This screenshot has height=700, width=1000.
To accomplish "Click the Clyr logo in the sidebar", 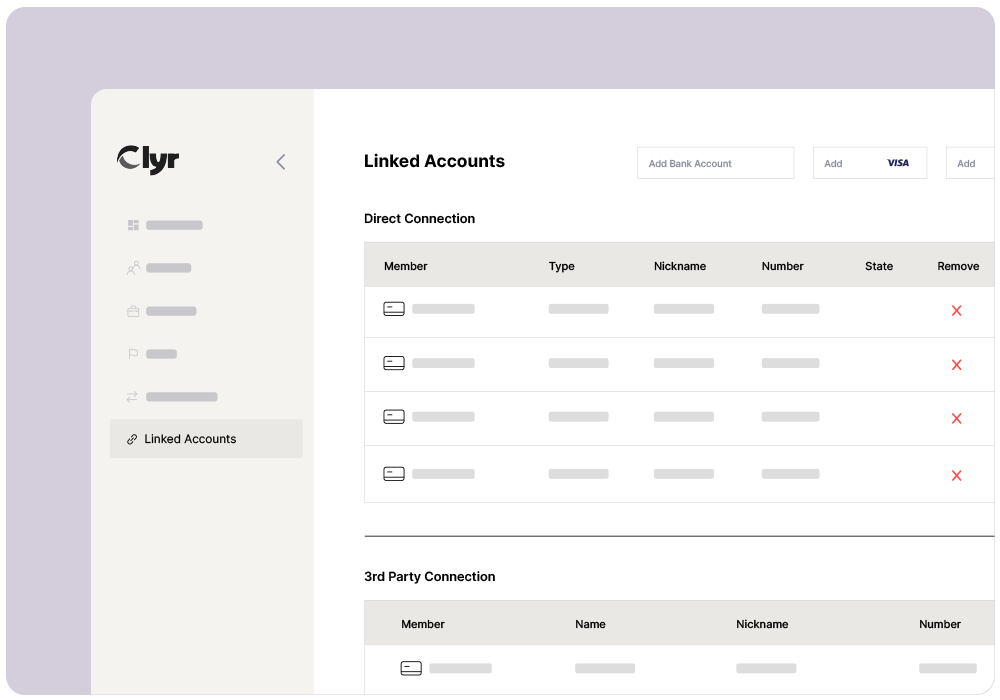I will [148, 160].
